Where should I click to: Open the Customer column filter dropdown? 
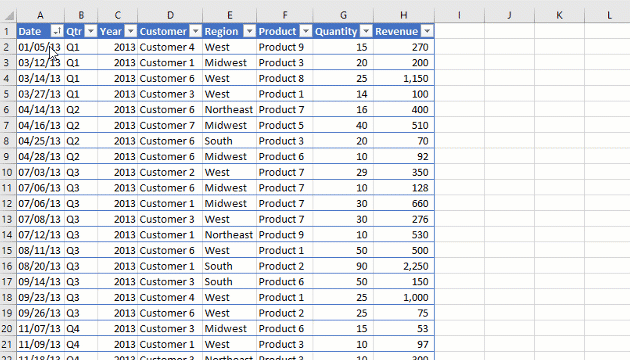click(196, 31)
